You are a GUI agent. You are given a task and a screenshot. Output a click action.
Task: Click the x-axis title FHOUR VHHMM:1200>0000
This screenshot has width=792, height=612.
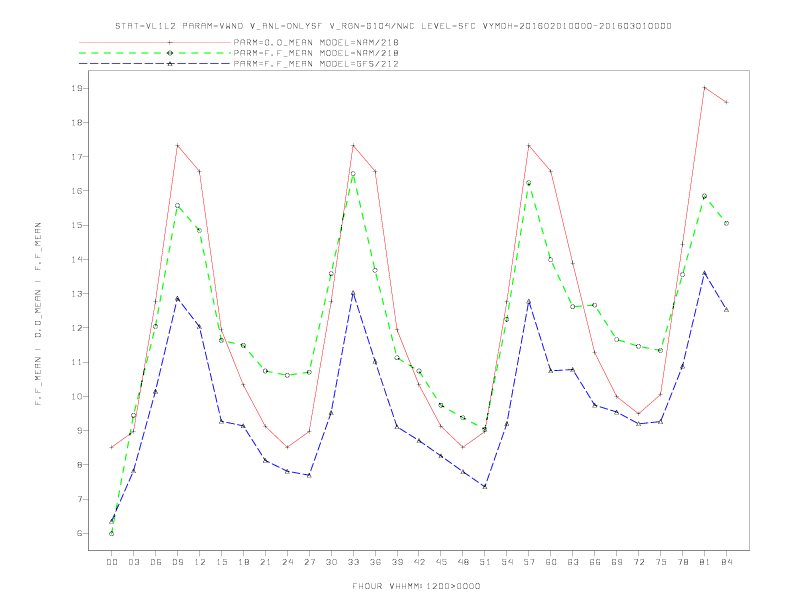click(416, 586)
